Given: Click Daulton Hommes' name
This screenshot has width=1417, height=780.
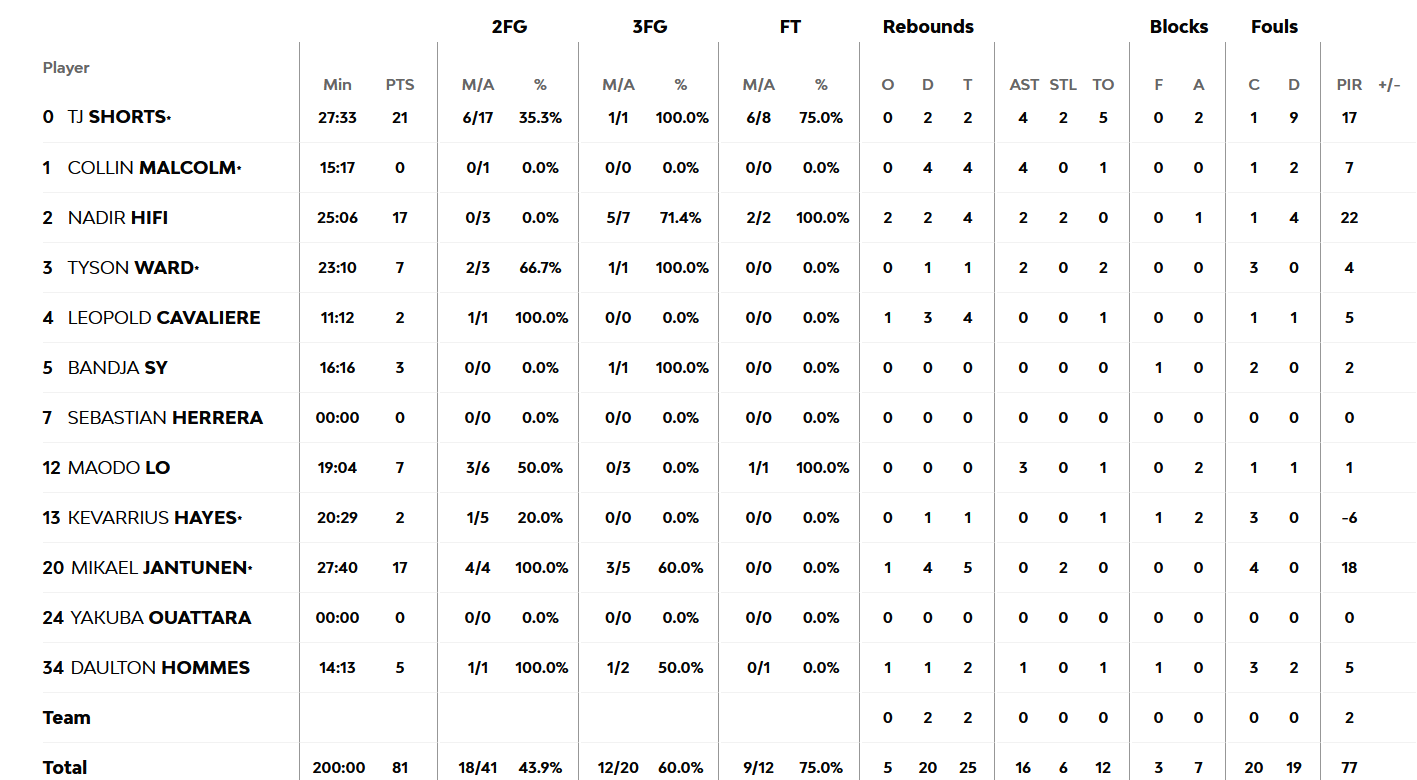Looking at the screenshot, I should click(x=160, y=667).
